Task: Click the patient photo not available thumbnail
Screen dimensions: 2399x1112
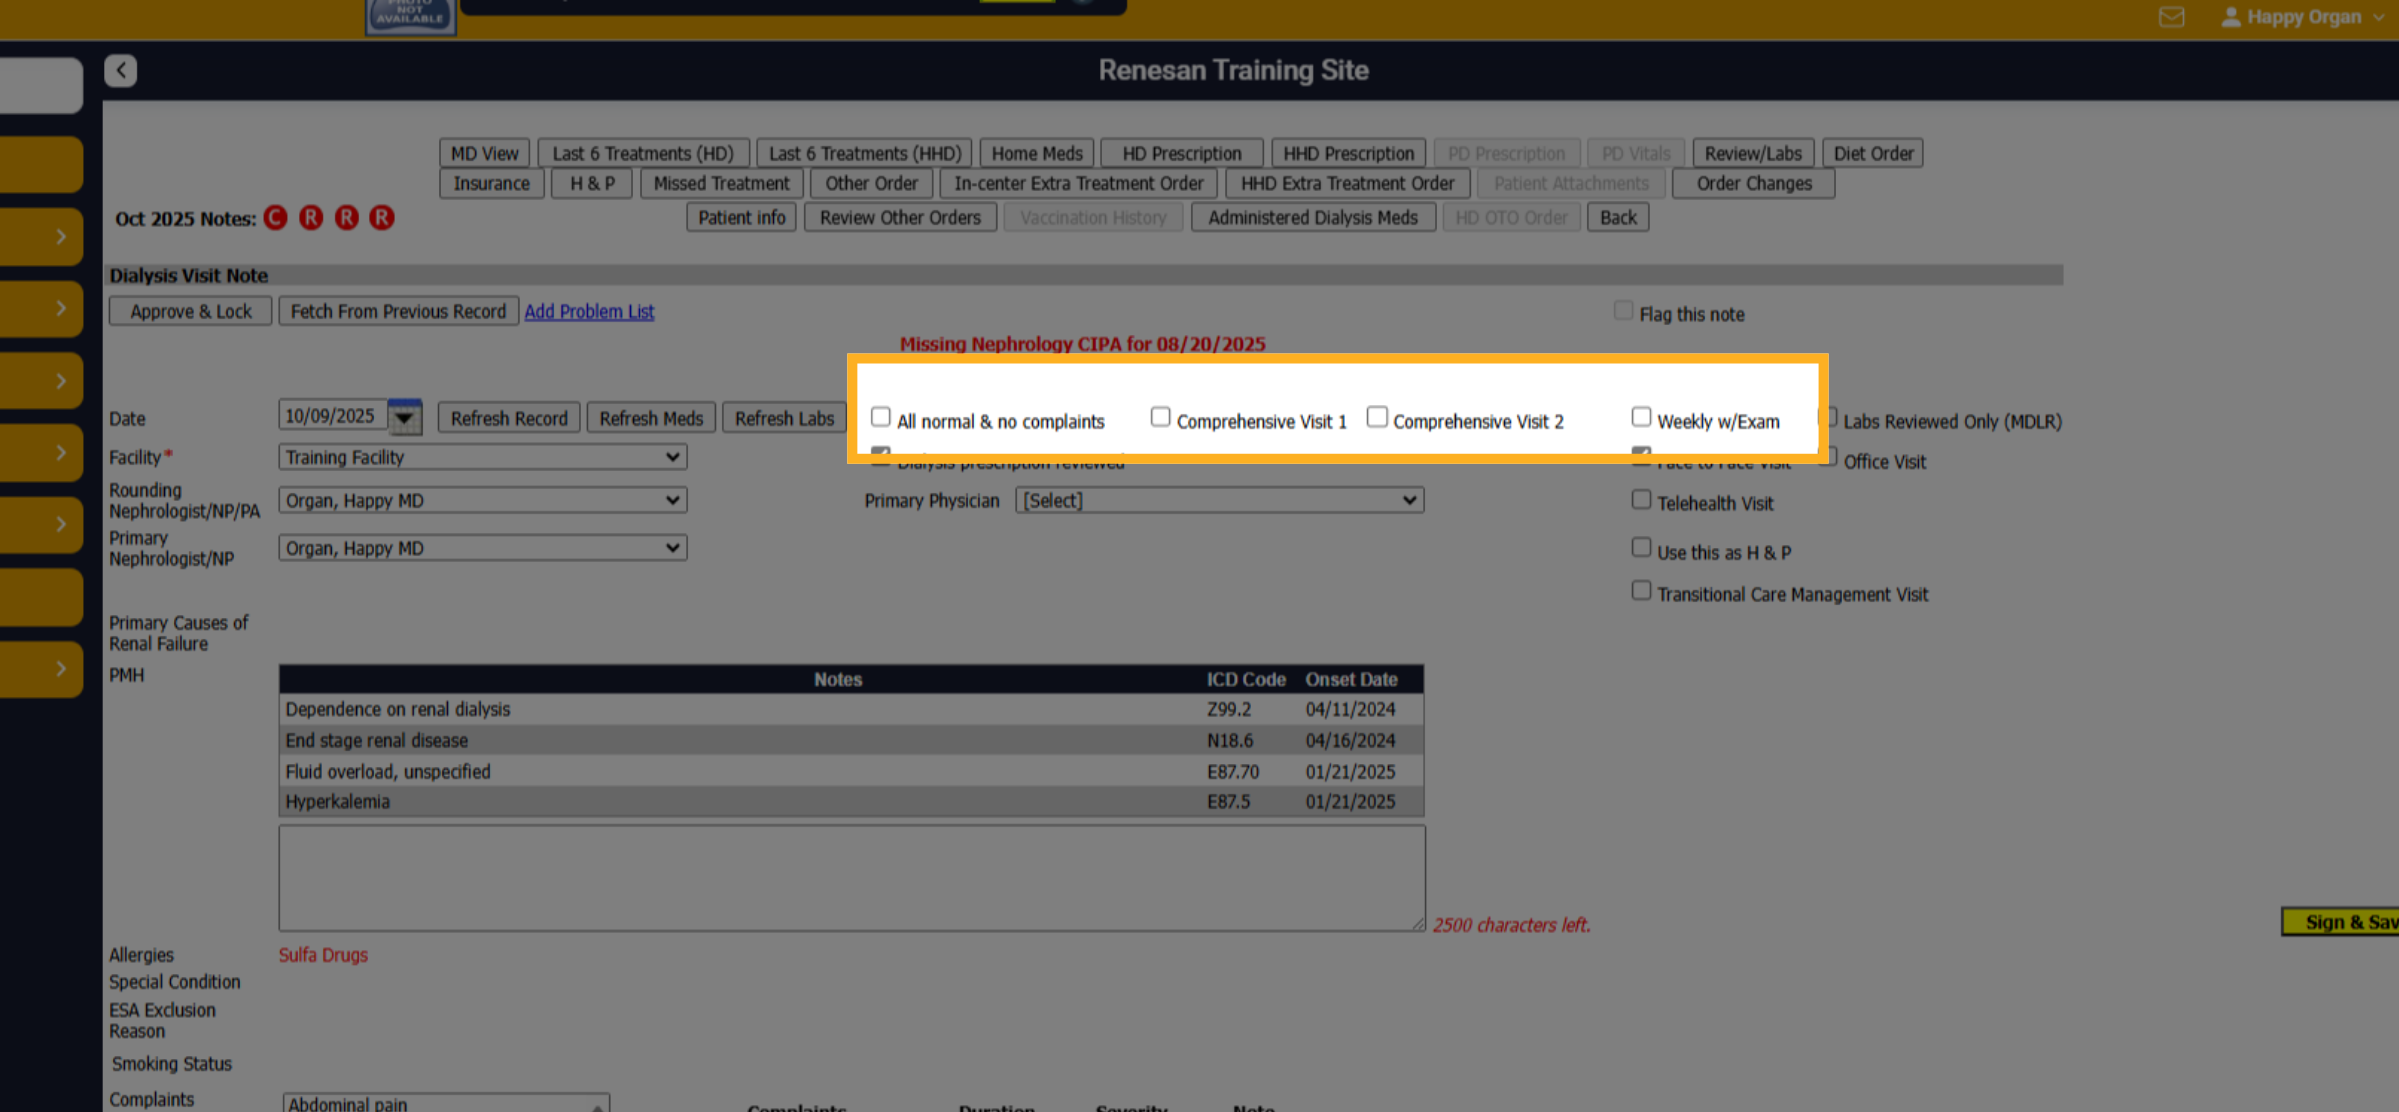Action: point(411,17)
